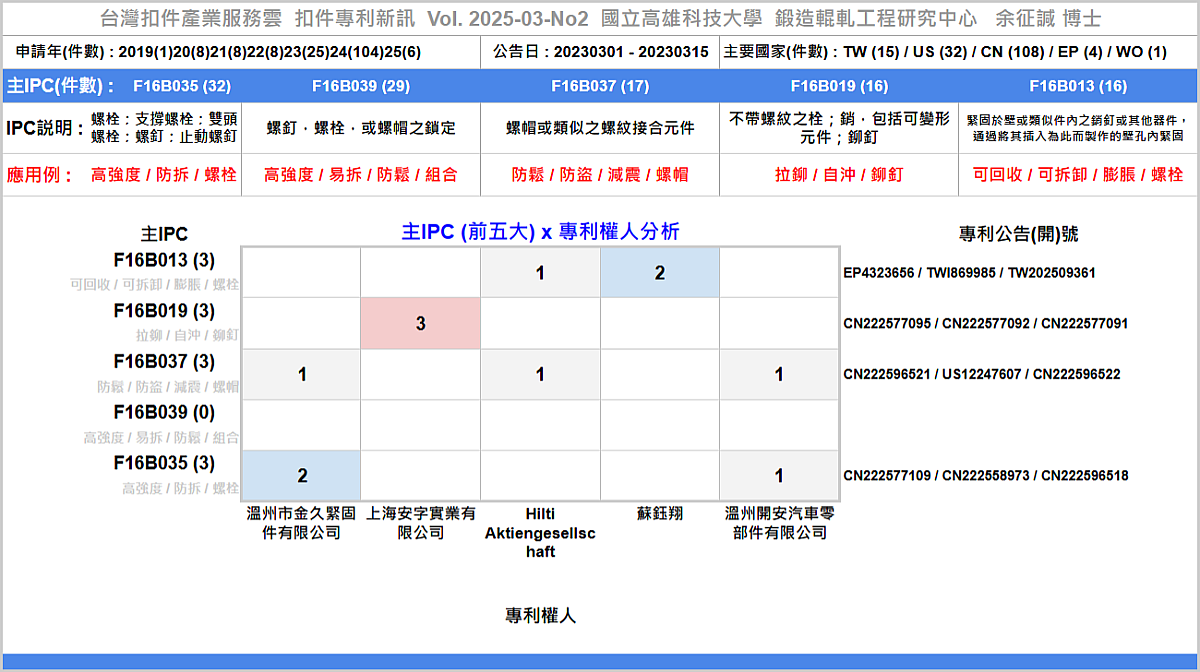This screenshot has height=672, width=1200.
Task: Select cell 1 for 溫州開安汽車 in F16B035 row
Action: 779,475
